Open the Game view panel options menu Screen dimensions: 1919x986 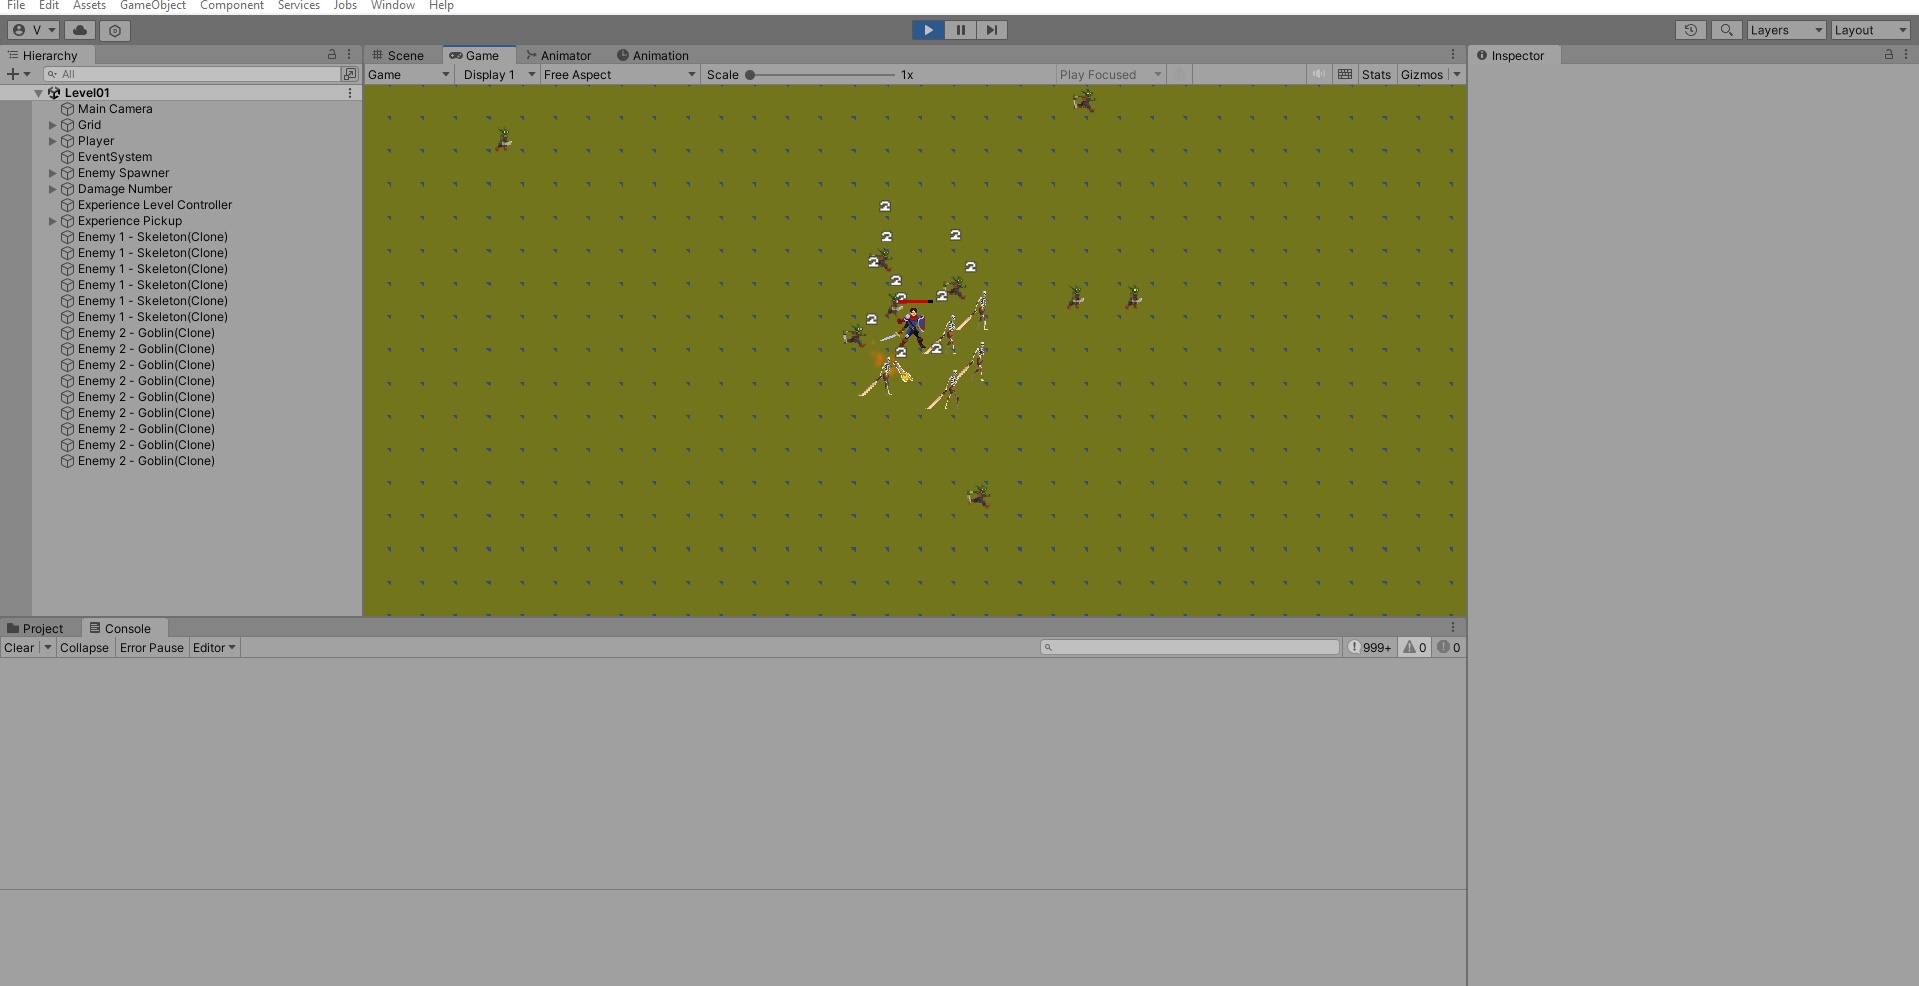1453,55
